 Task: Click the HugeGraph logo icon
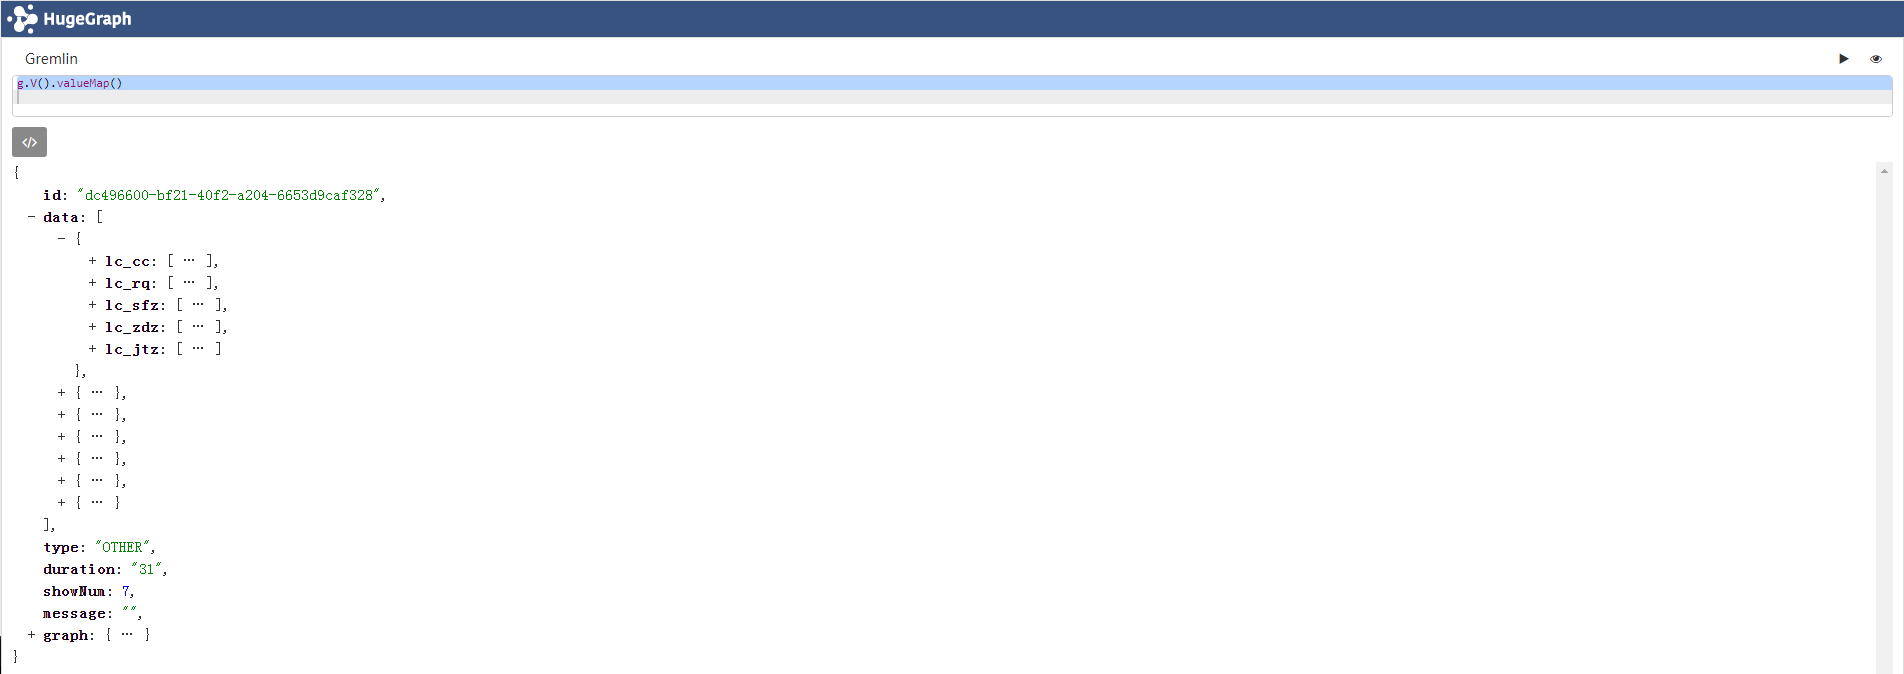tap(22, 19)
